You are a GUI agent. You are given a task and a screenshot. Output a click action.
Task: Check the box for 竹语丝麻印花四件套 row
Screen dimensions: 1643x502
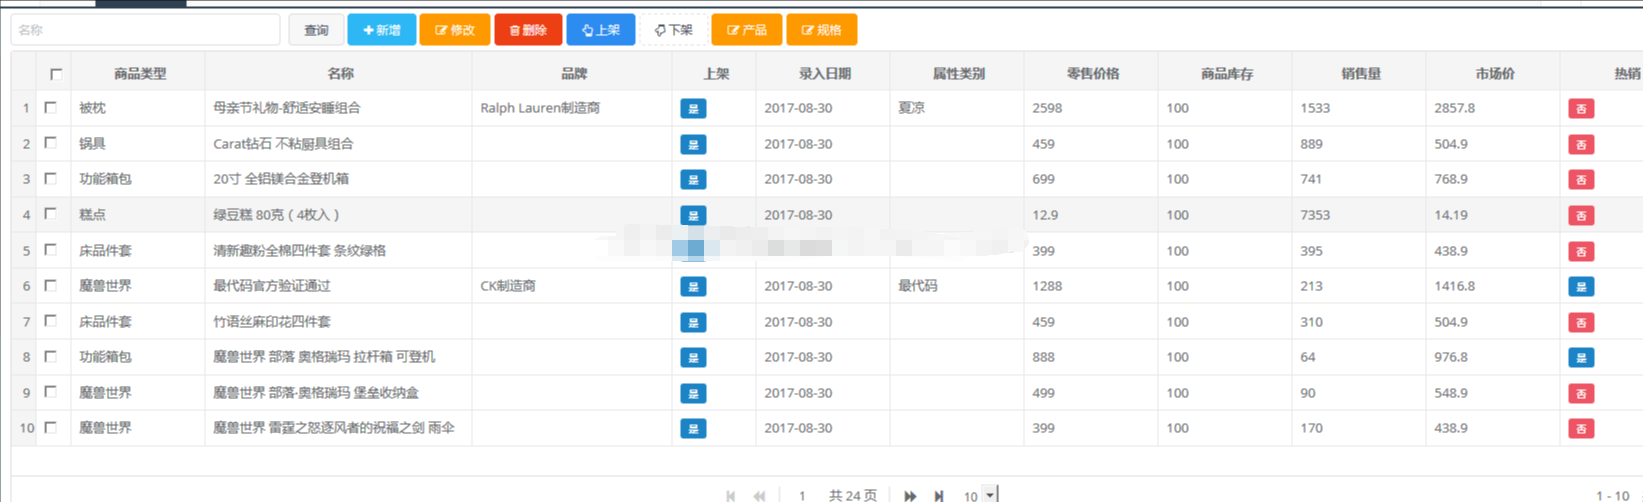click(51, 321)
